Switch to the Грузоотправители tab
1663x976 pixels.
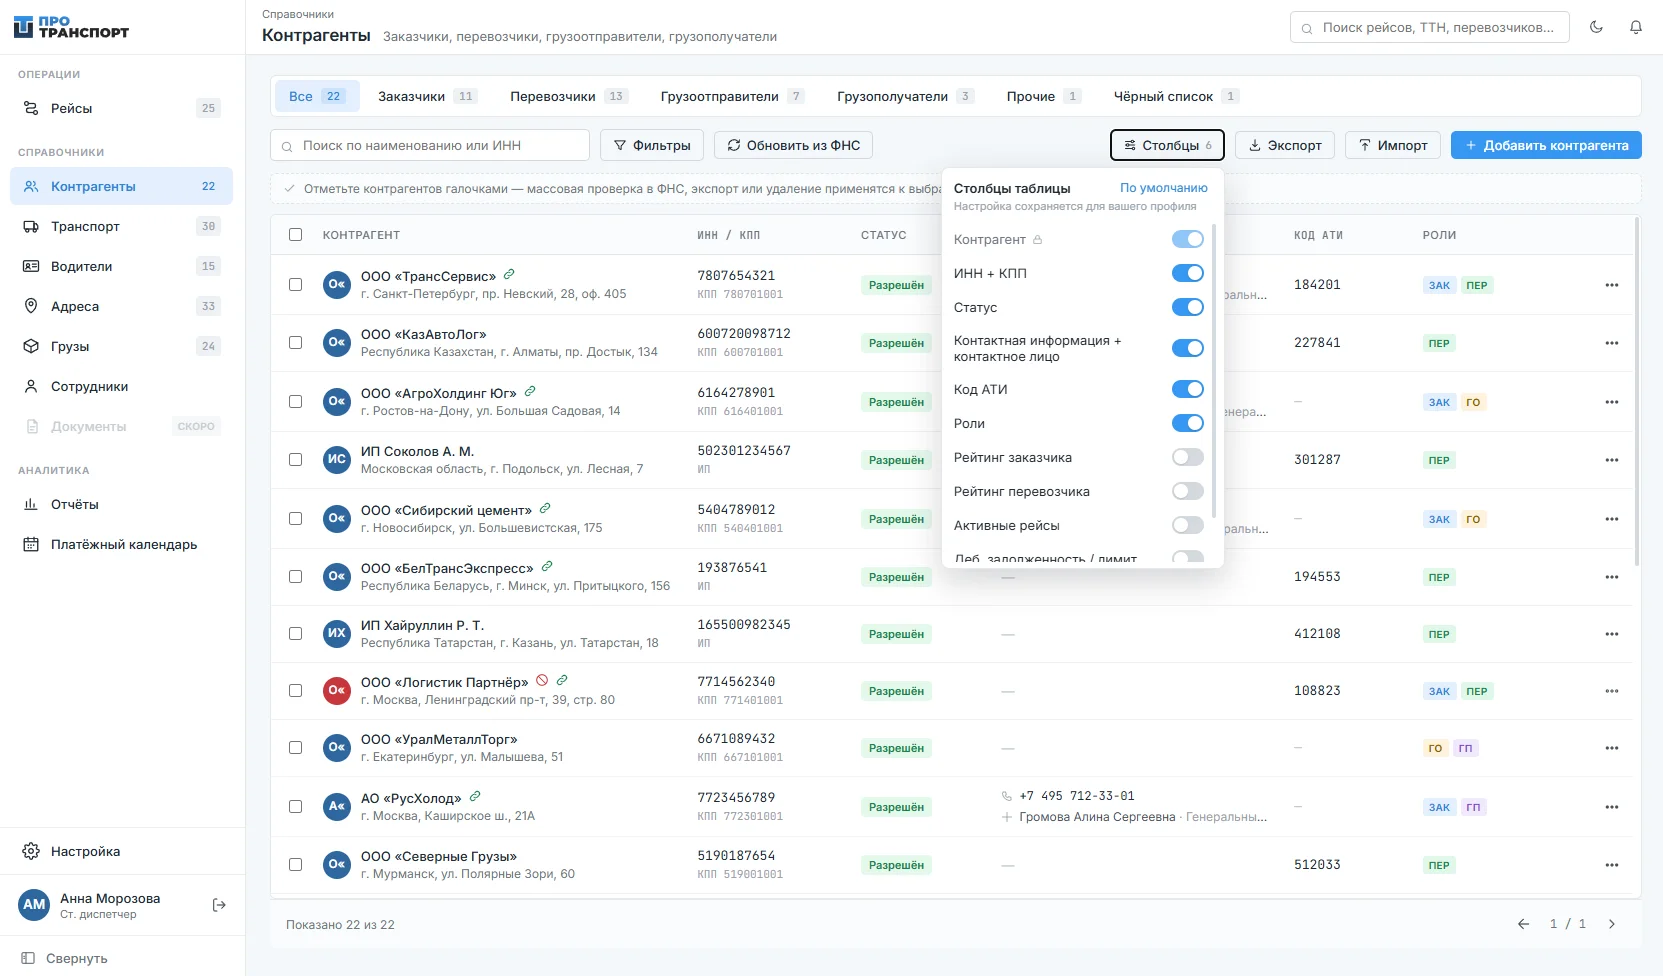[x=732, y=96]
